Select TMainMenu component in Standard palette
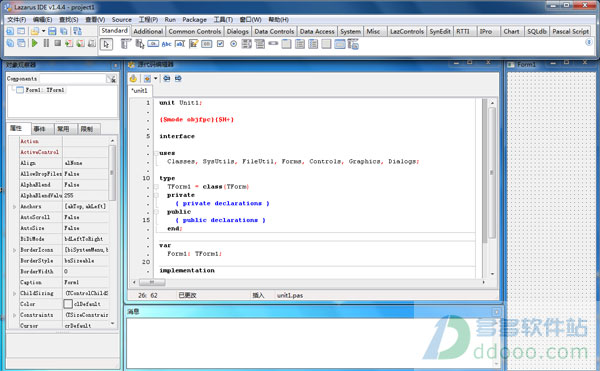The height and width of the screenshot is (371, 600). click(125, 44)
